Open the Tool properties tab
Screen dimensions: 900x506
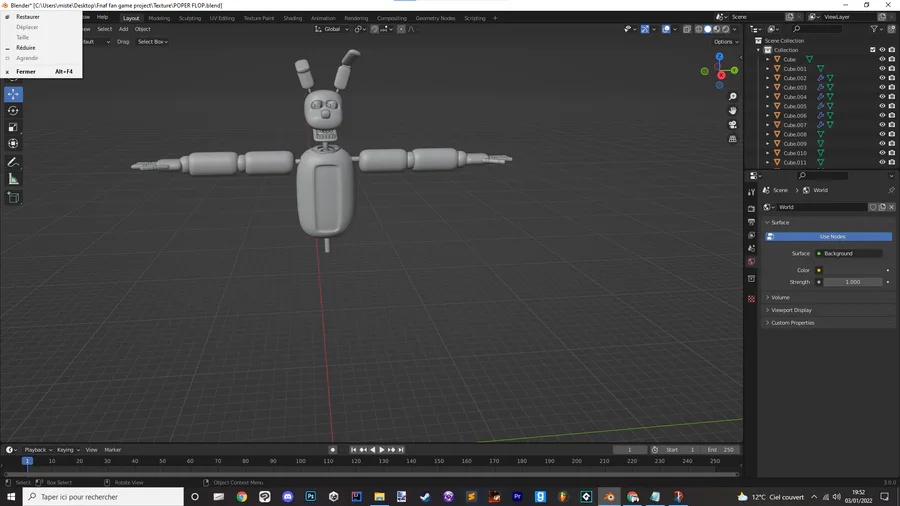click(x=751, y=192)
